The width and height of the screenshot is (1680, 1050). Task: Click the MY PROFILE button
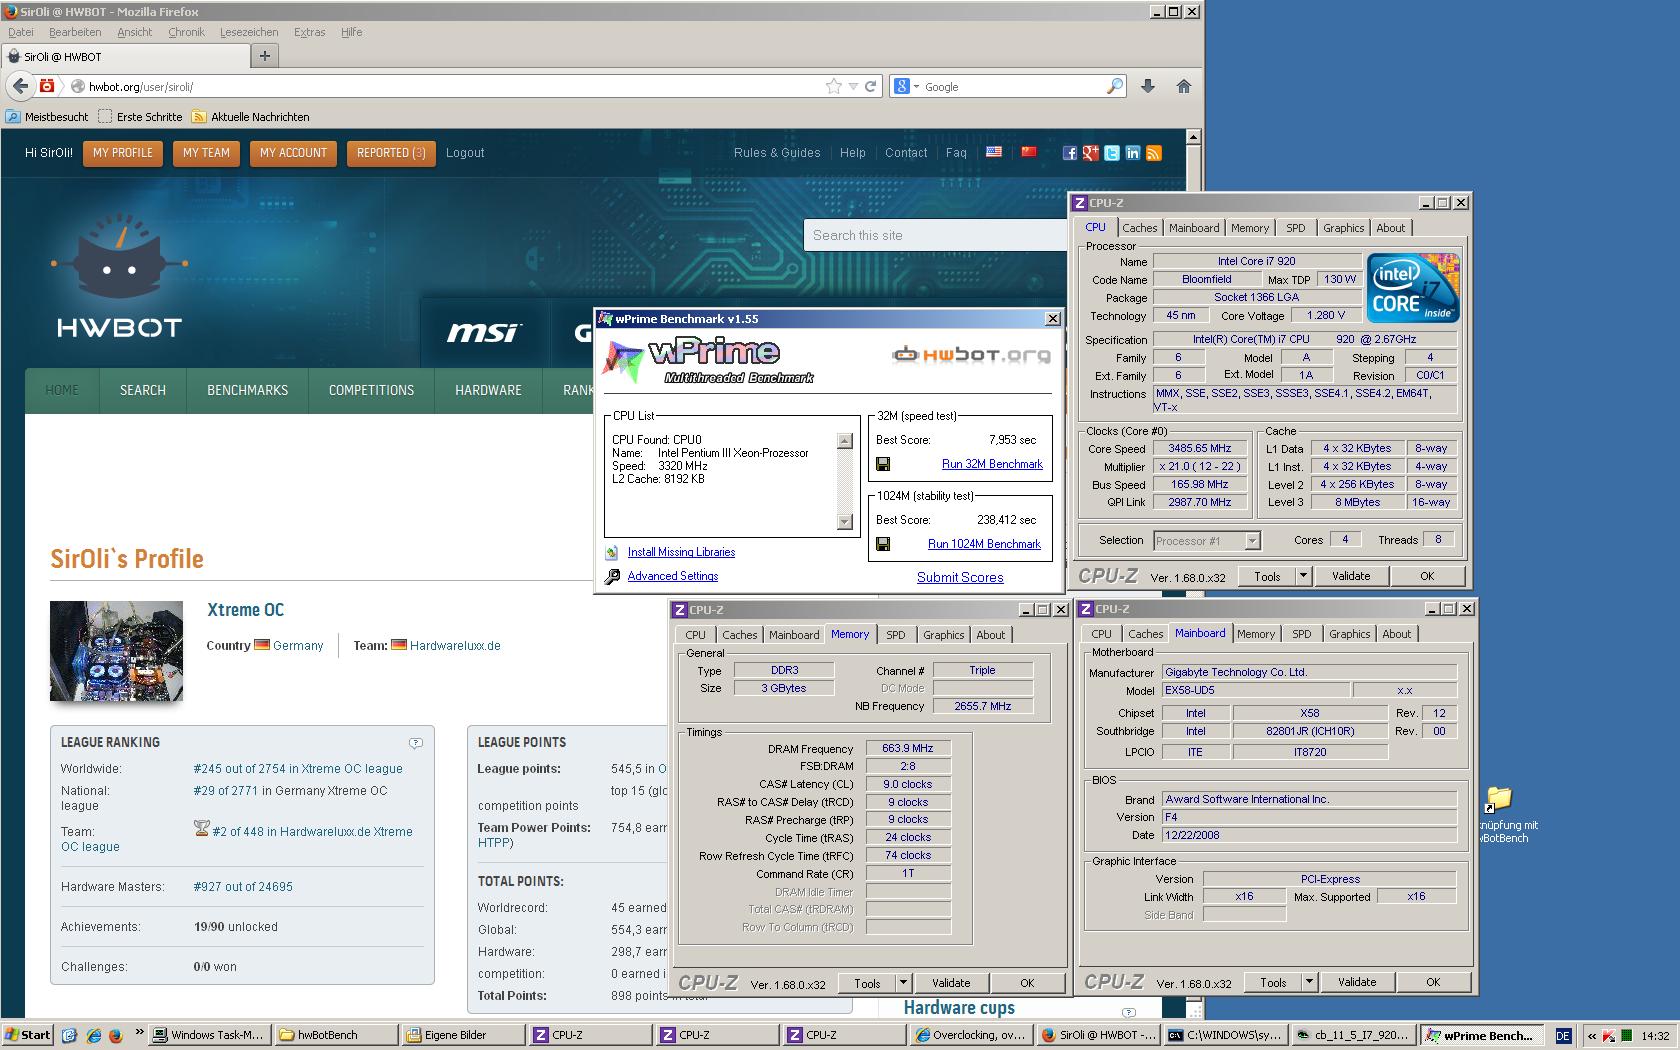123,153
